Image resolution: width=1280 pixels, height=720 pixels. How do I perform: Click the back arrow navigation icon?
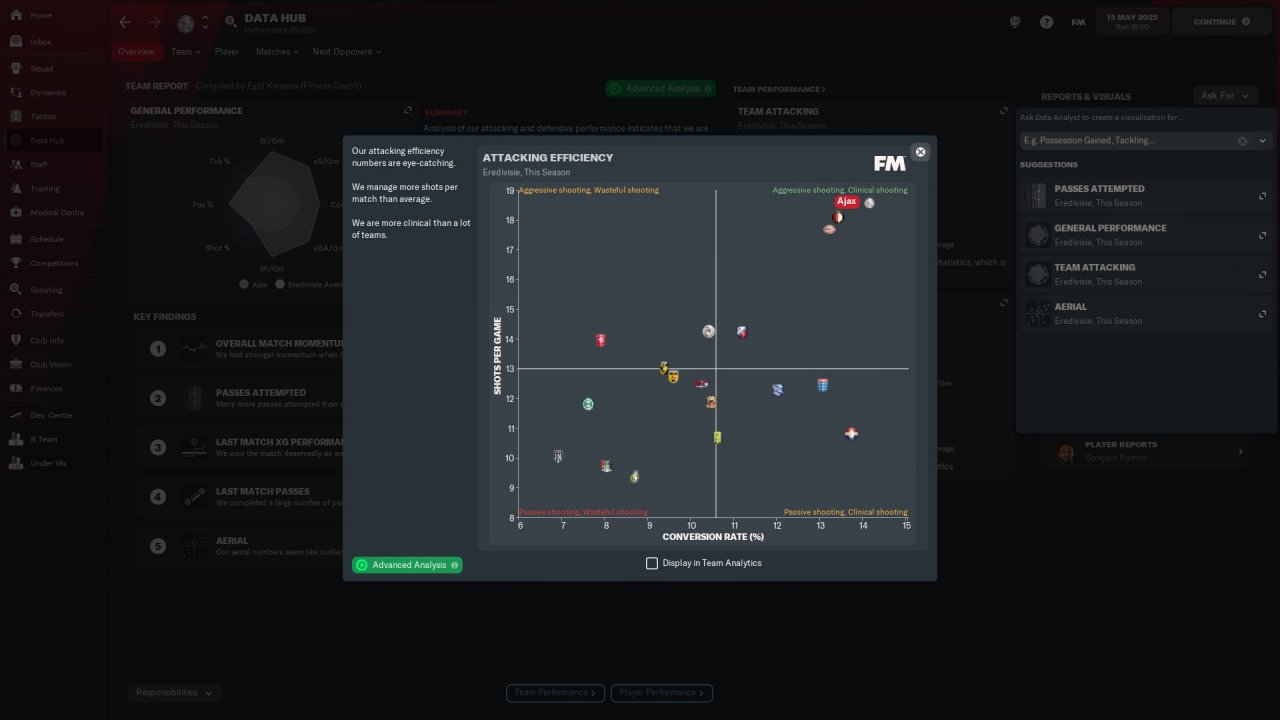(x=125, y=22)
